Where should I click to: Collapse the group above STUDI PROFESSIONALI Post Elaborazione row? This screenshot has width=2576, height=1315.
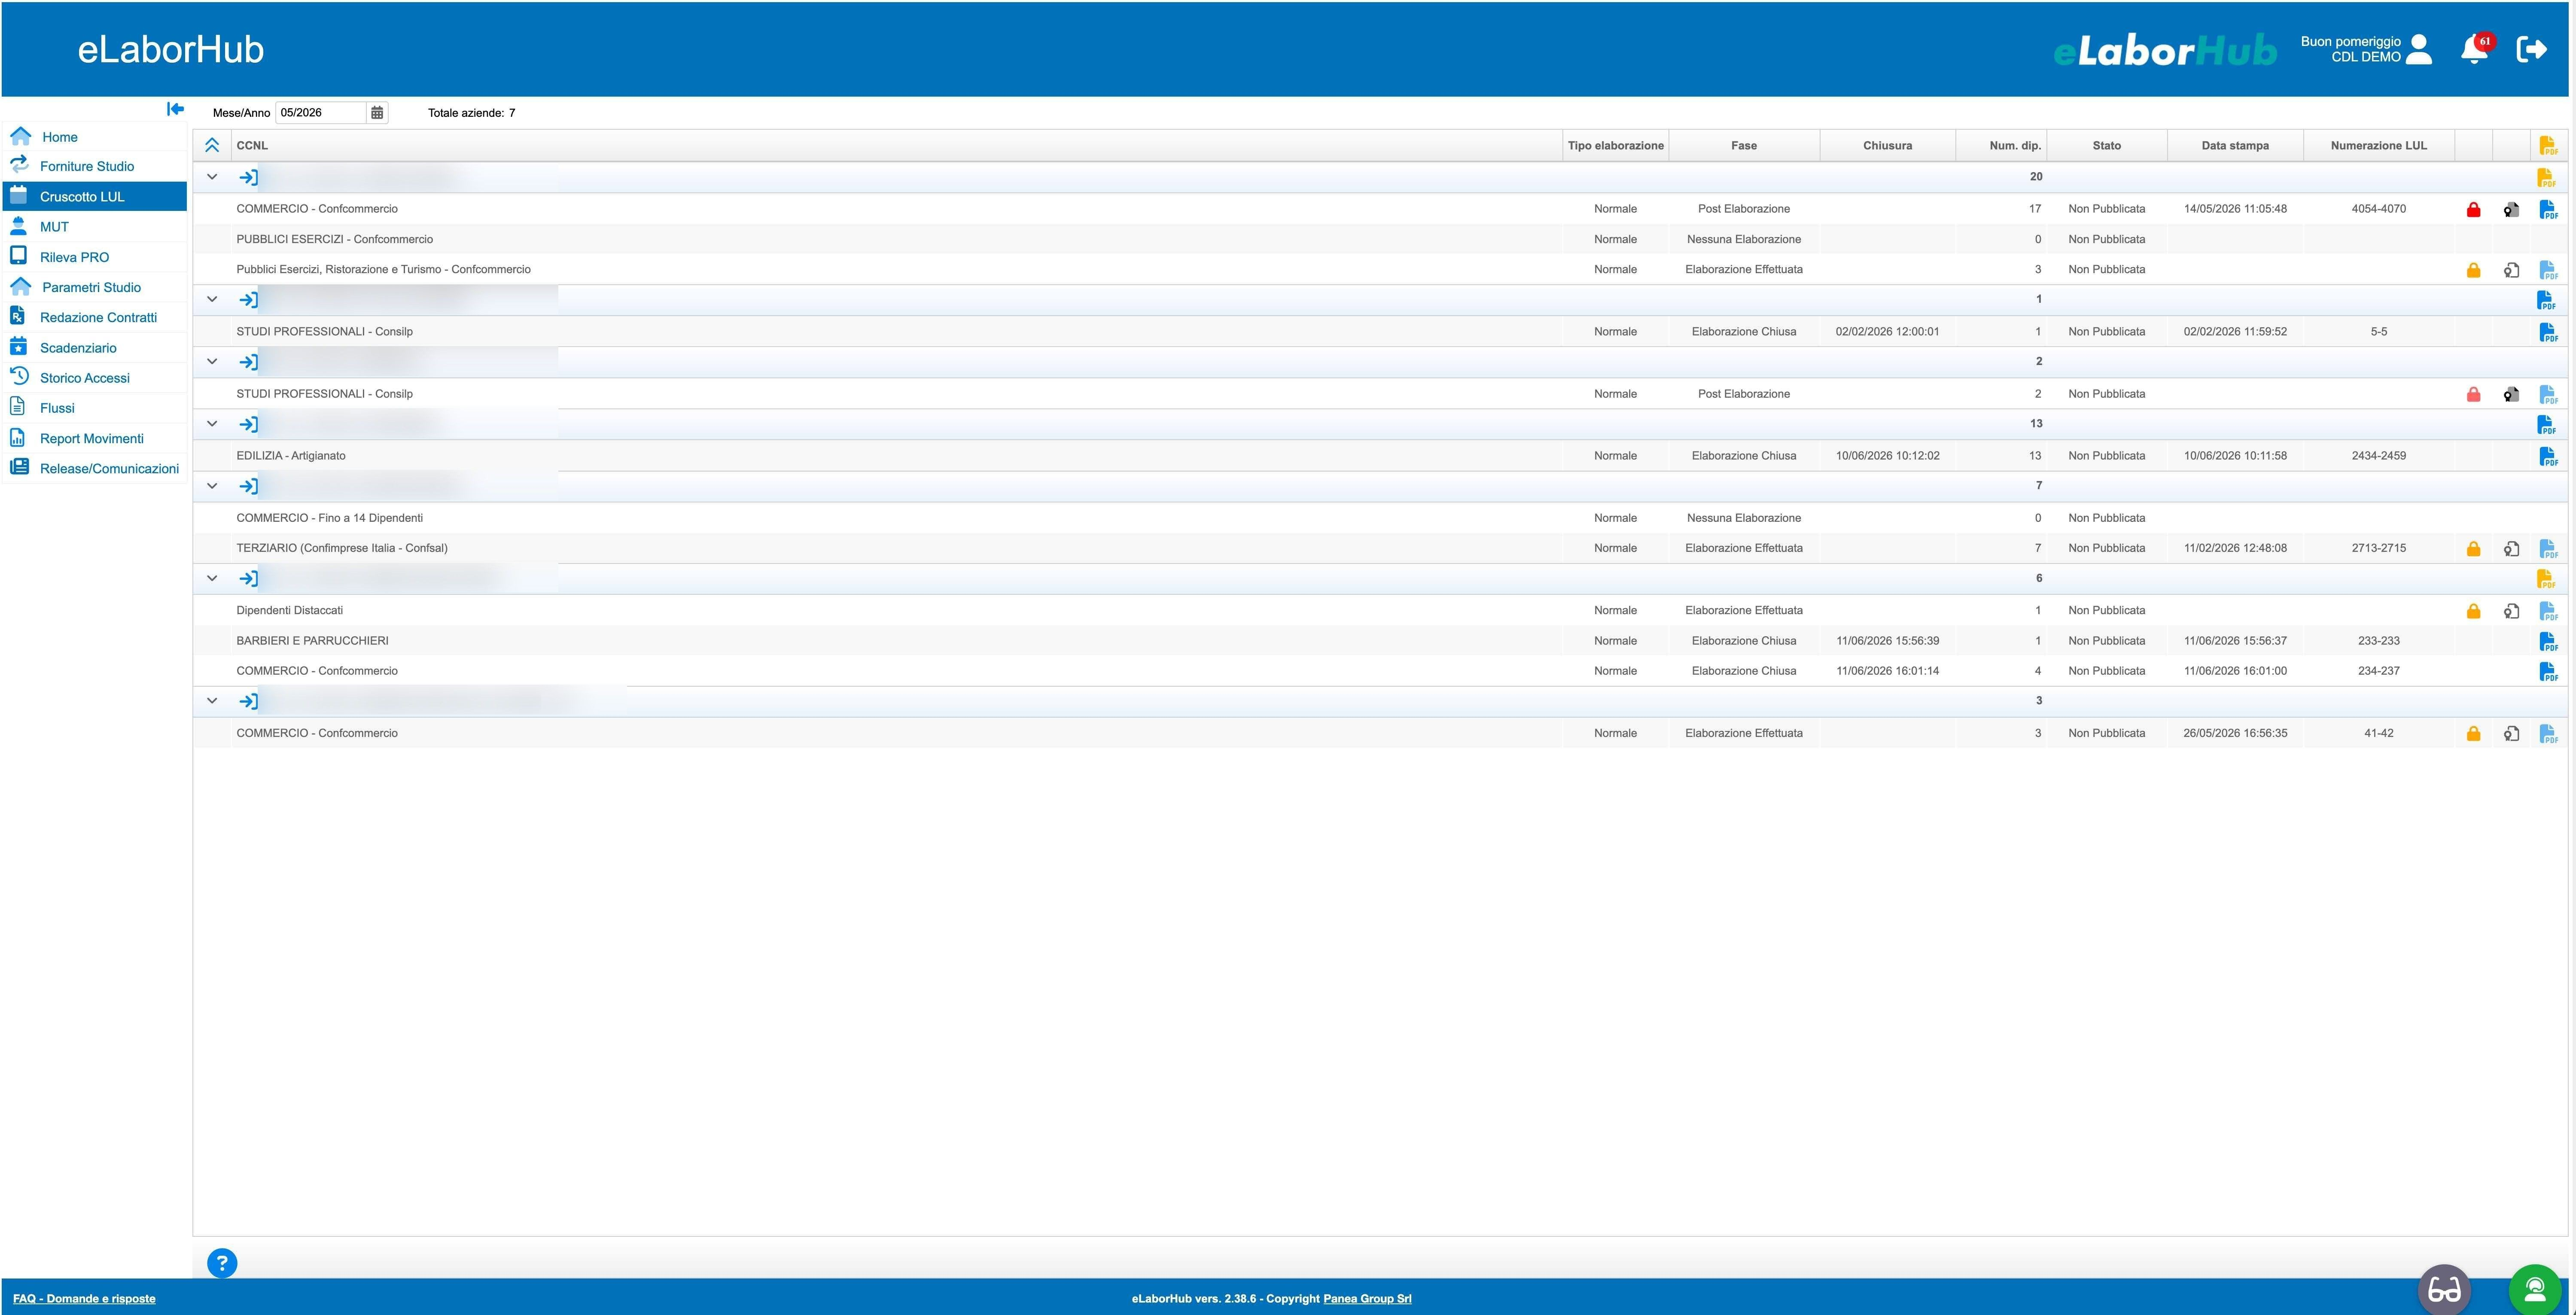tap(212, 361)
